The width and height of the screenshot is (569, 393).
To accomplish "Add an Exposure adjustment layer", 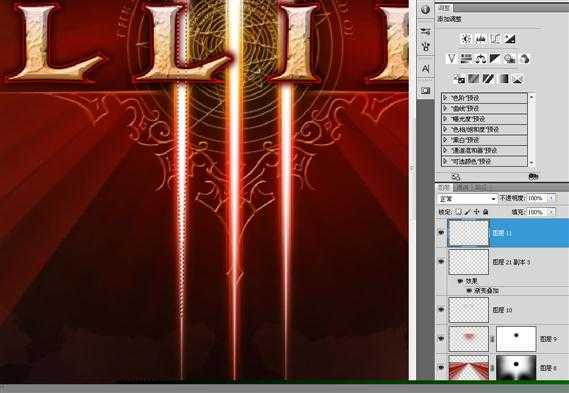I will pos(510,38).
